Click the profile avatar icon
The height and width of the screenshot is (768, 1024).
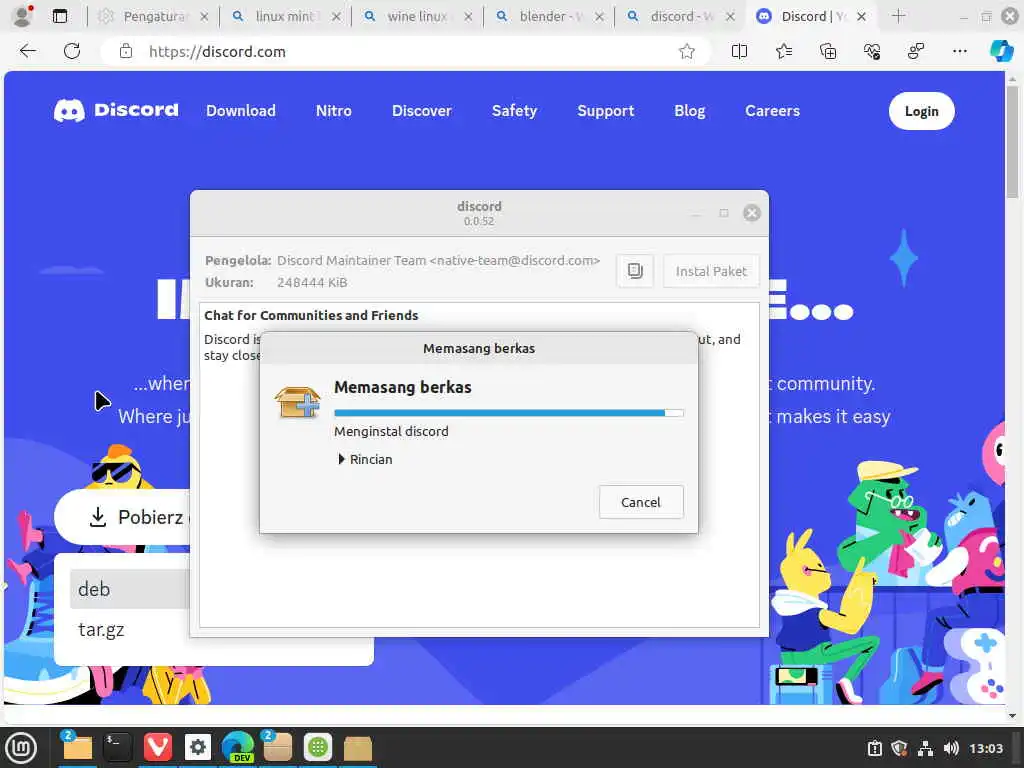[22, 16]
